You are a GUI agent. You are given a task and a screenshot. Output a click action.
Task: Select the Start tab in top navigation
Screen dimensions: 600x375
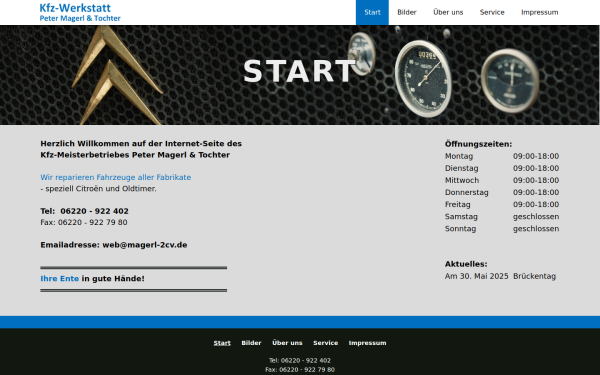click(x=372, y=12)
